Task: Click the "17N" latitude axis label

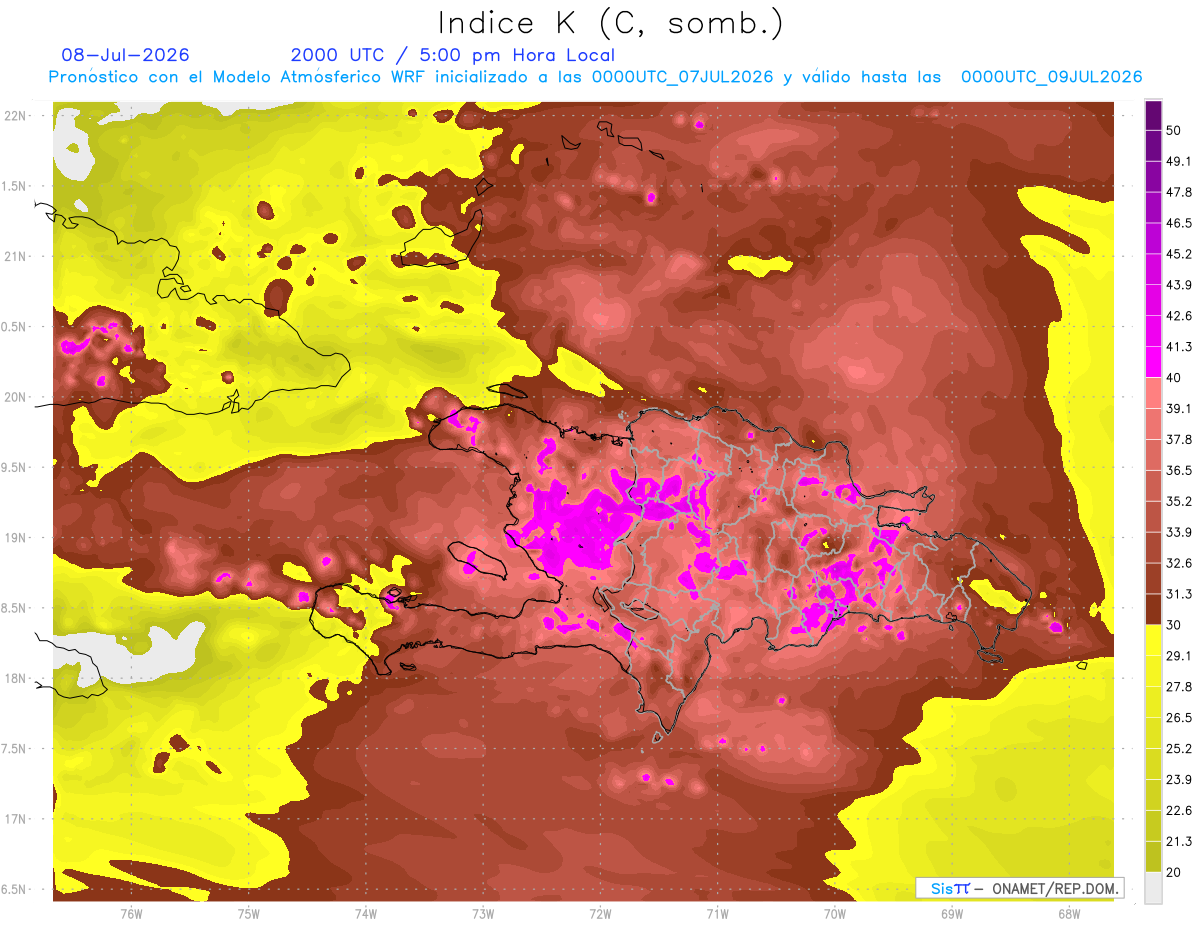Action: [15, 820]
